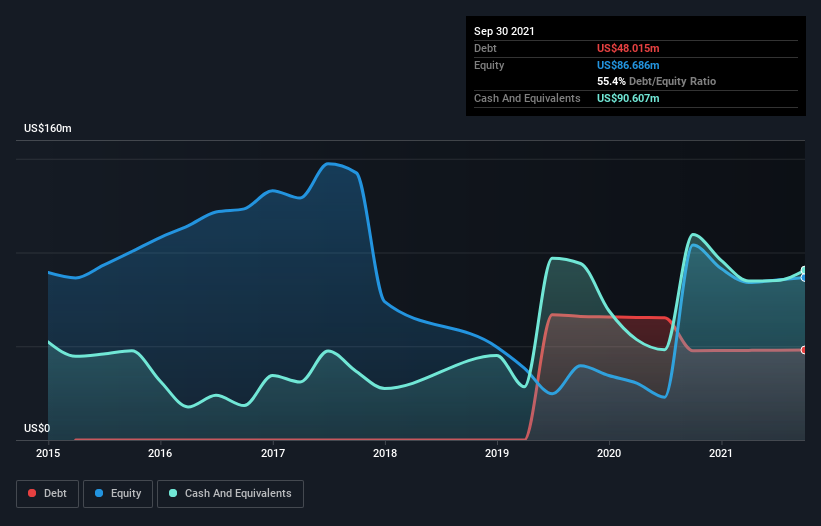Click the US$86.686m equity value
Image resolution: width=821 pixels, height=526 pixels.
[628, 65]
